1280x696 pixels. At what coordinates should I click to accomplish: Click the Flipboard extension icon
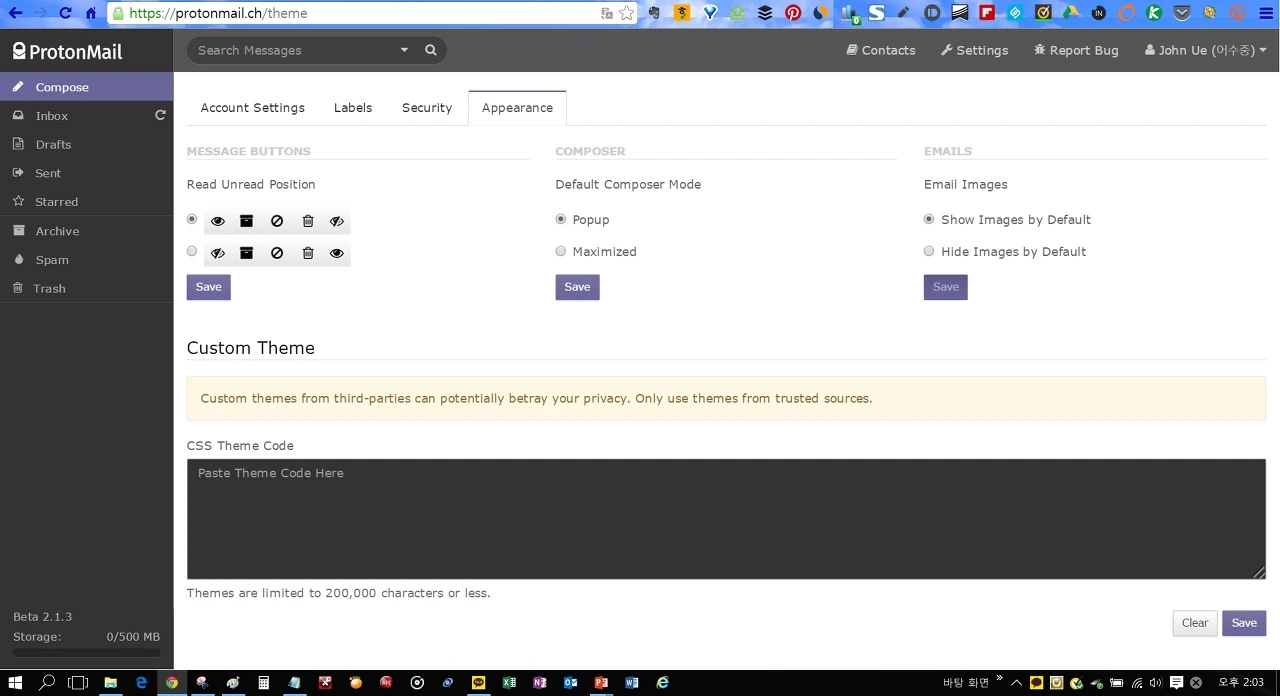(987, 13)
